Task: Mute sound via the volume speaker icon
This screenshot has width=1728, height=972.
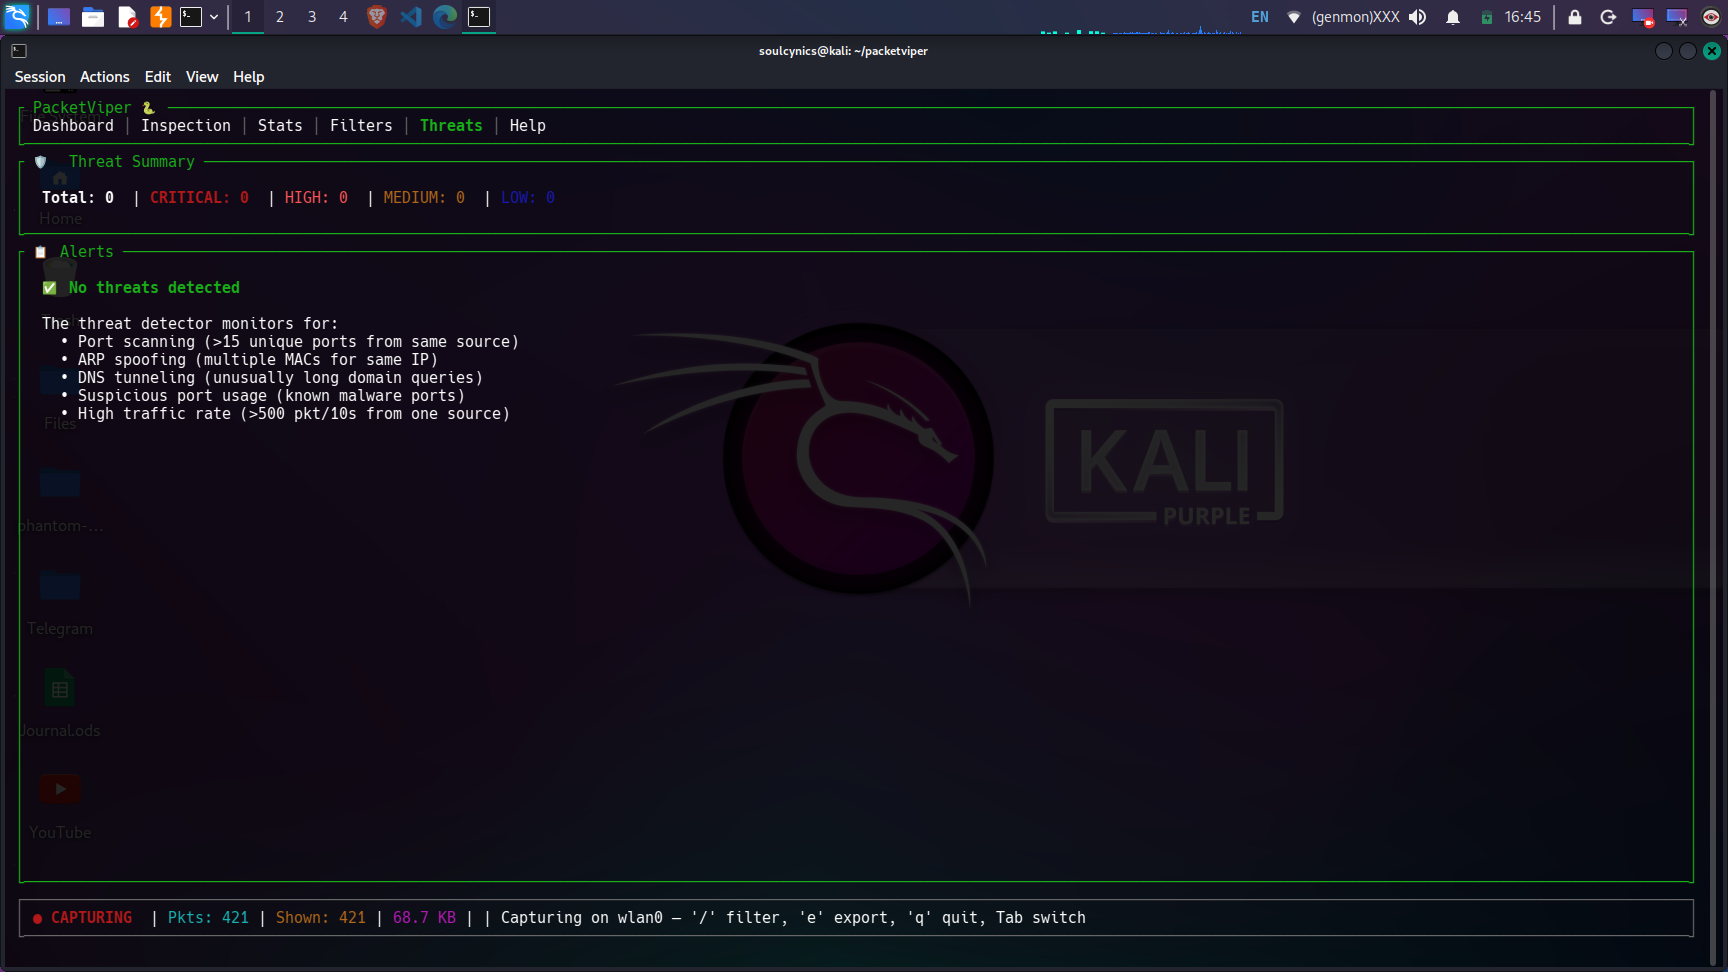Action: (1418, 17)
